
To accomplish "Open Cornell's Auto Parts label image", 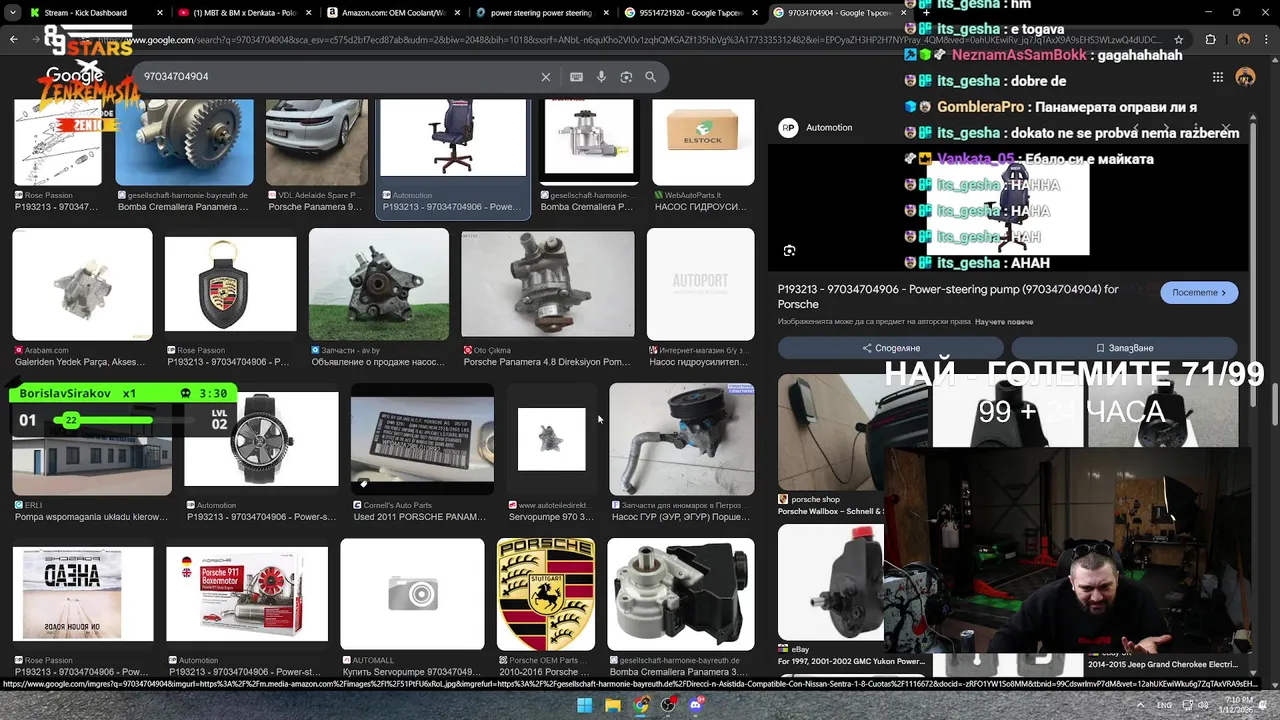I will [x=422, y=438].
